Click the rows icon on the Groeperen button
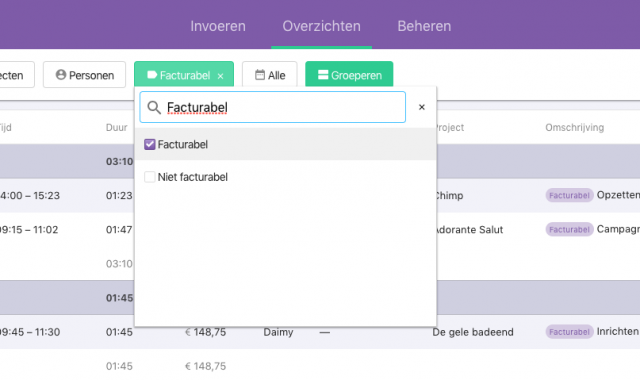 click(x=323, y=75)
